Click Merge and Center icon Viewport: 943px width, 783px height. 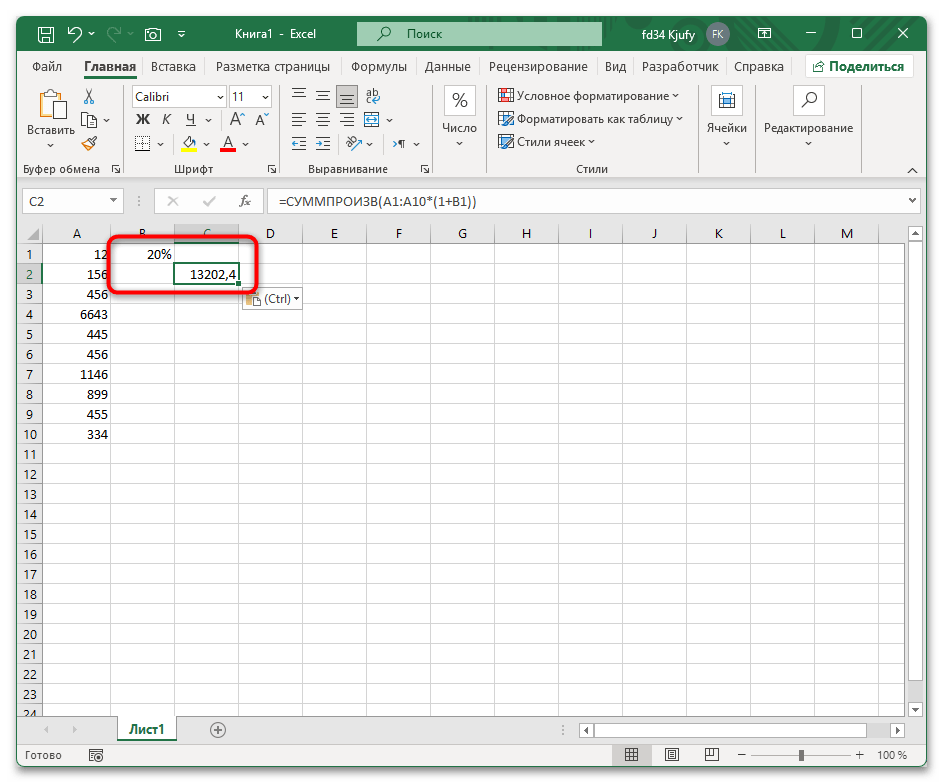tap(372, 120)
